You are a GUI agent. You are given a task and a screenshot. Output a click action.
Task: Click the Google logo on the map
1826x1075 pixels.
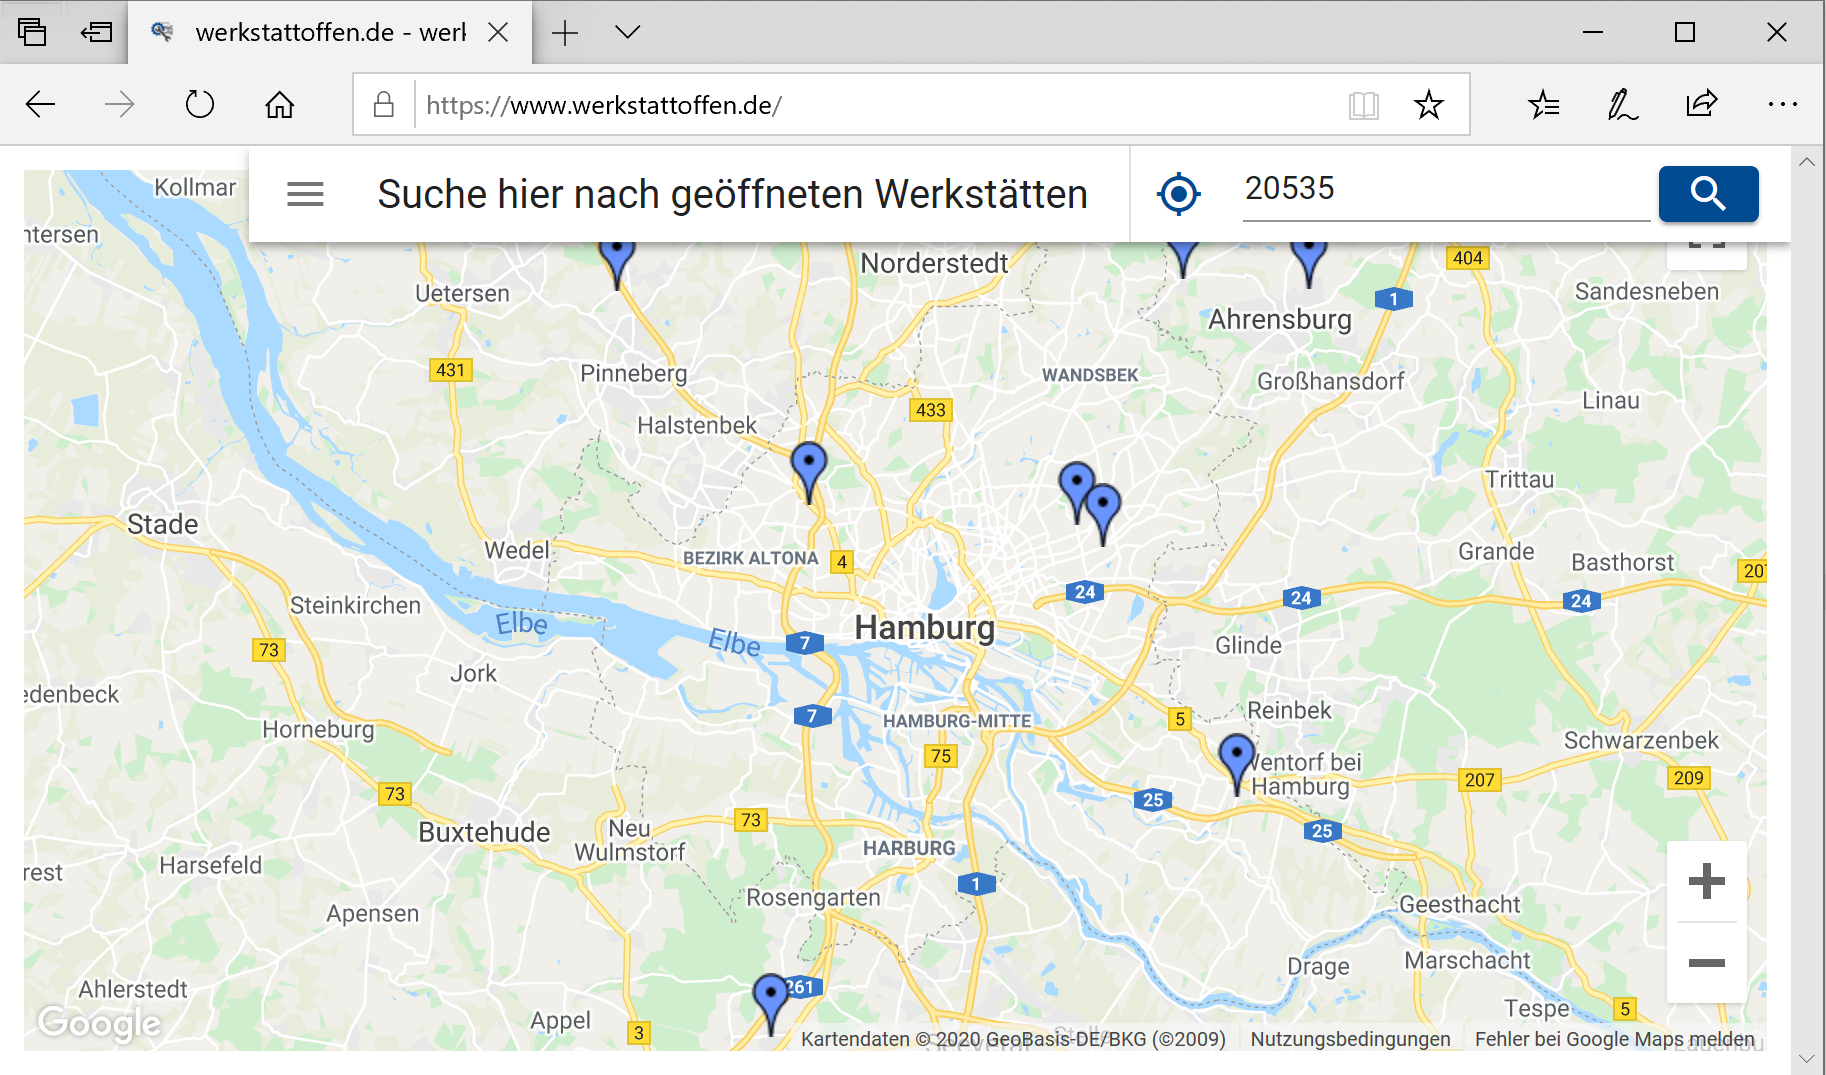point(99,1023)
